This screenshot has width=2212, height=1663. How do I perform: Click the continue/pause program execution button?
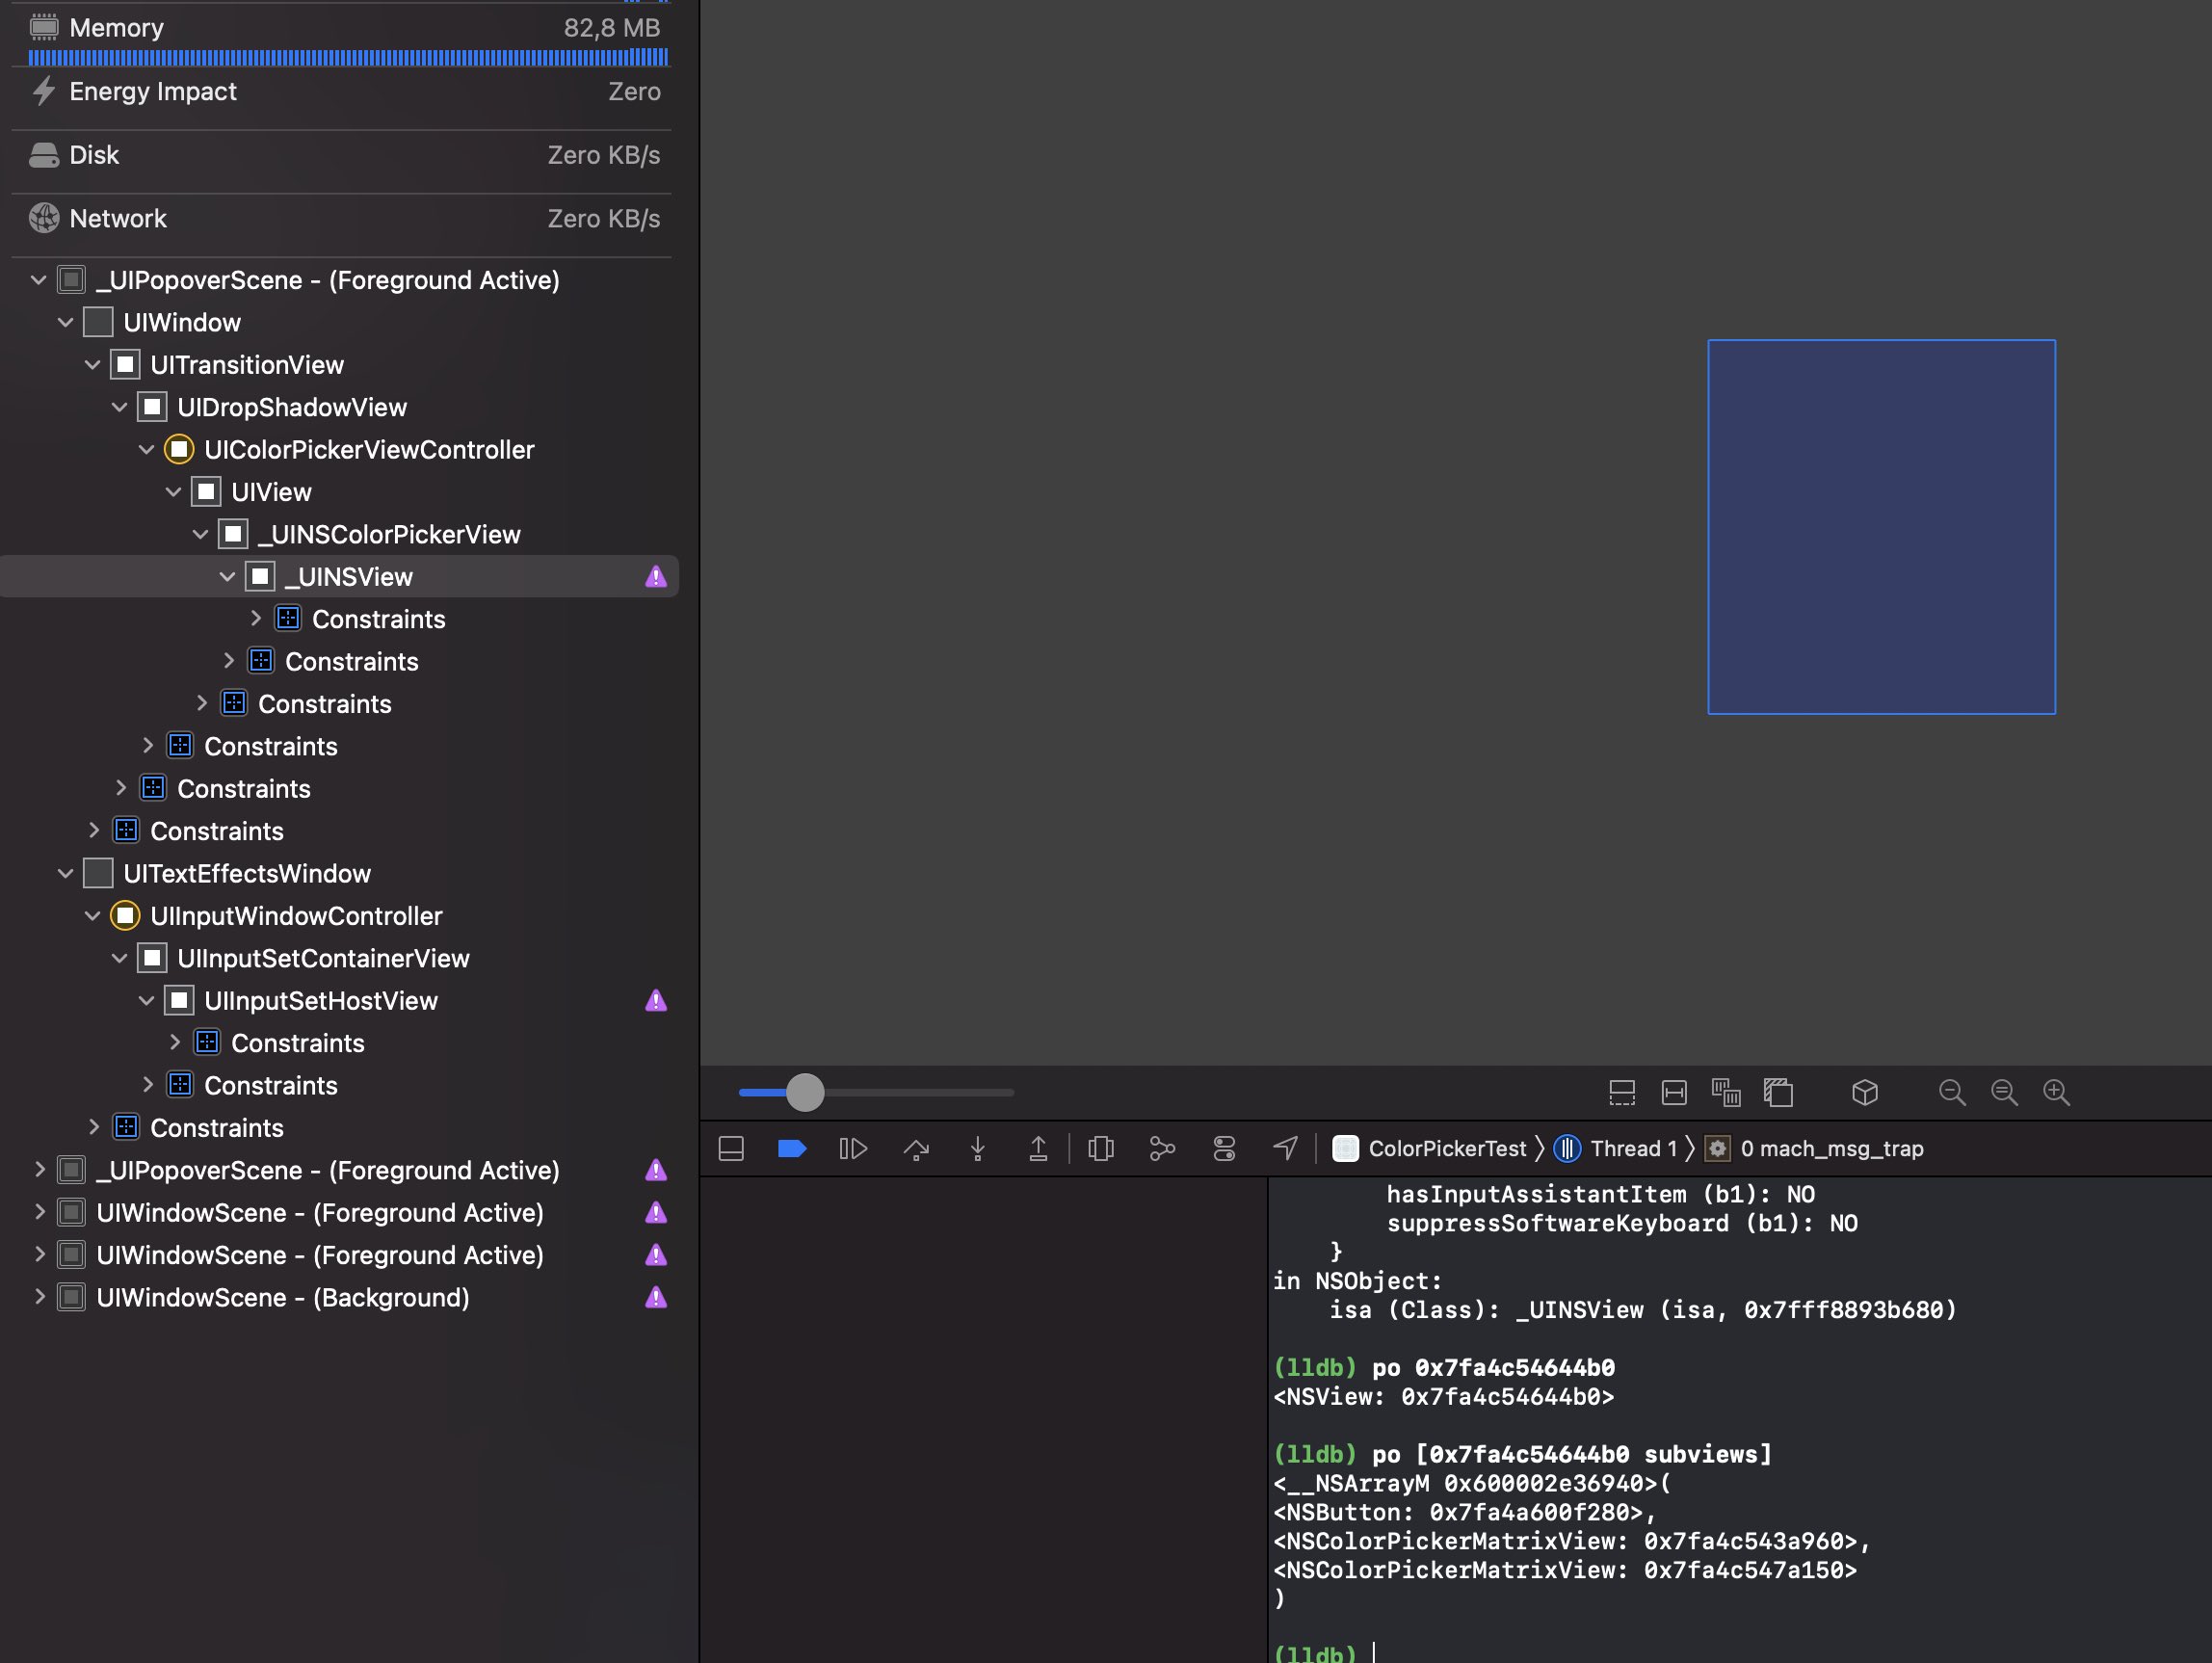point(853,1148)
